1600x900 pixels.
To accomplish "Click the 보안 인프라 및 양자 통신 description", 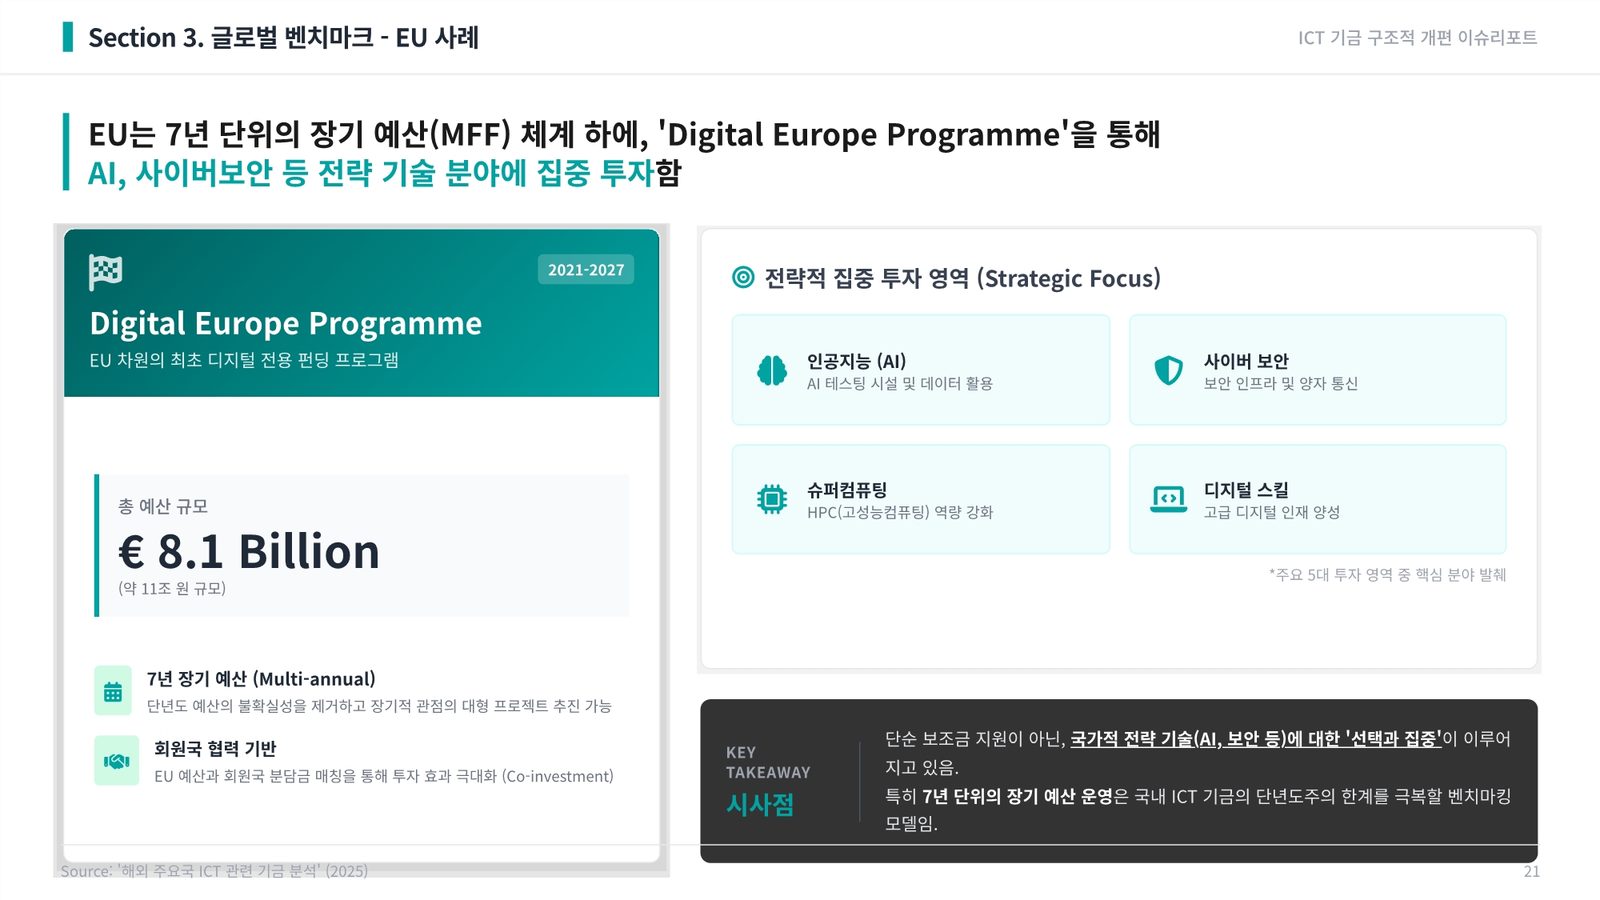I will (x=1281, y=384).
